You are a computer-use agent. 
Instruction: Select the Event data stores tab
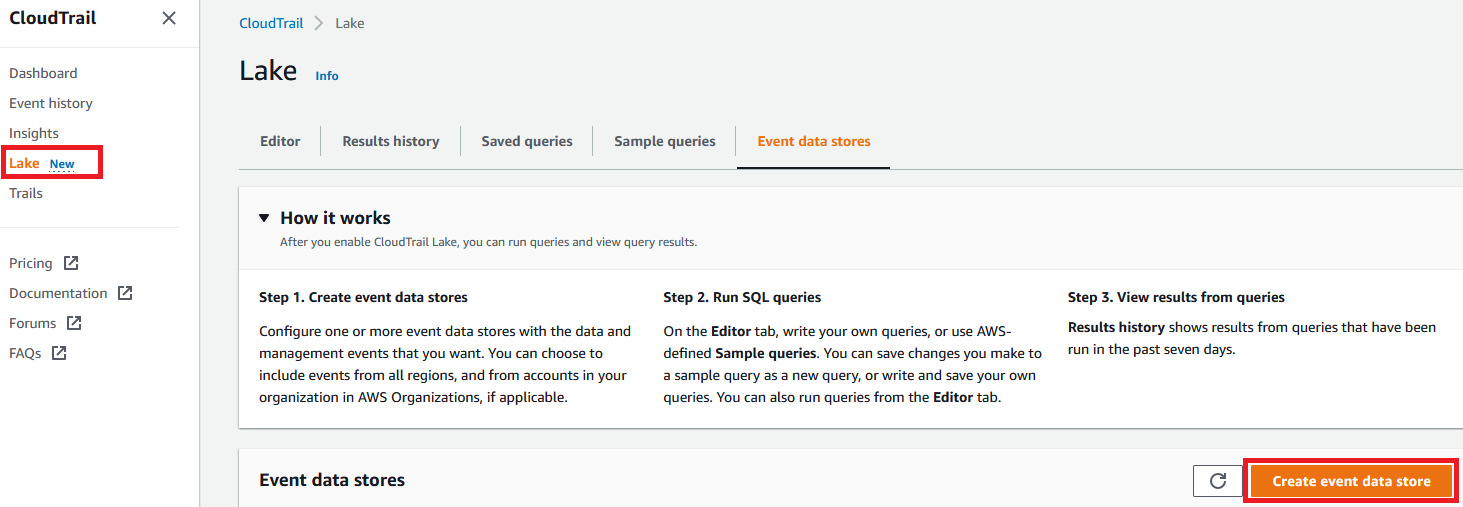pos(814,141)
